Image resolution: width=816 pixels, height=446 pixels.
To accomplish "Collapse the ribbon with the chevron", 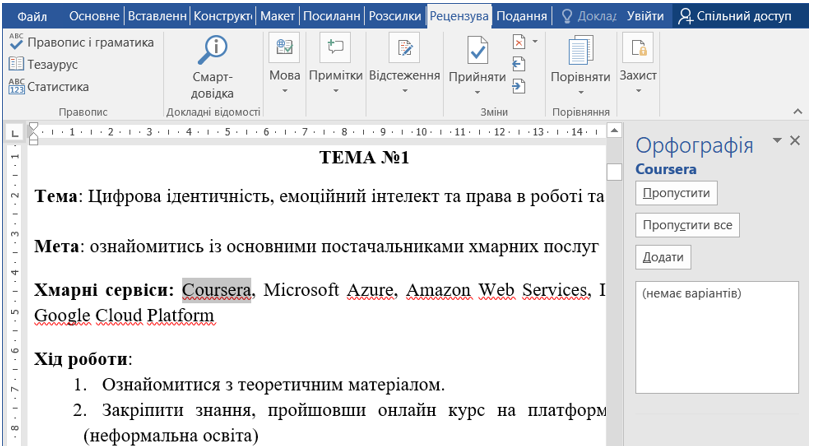I will coord(797,111).
